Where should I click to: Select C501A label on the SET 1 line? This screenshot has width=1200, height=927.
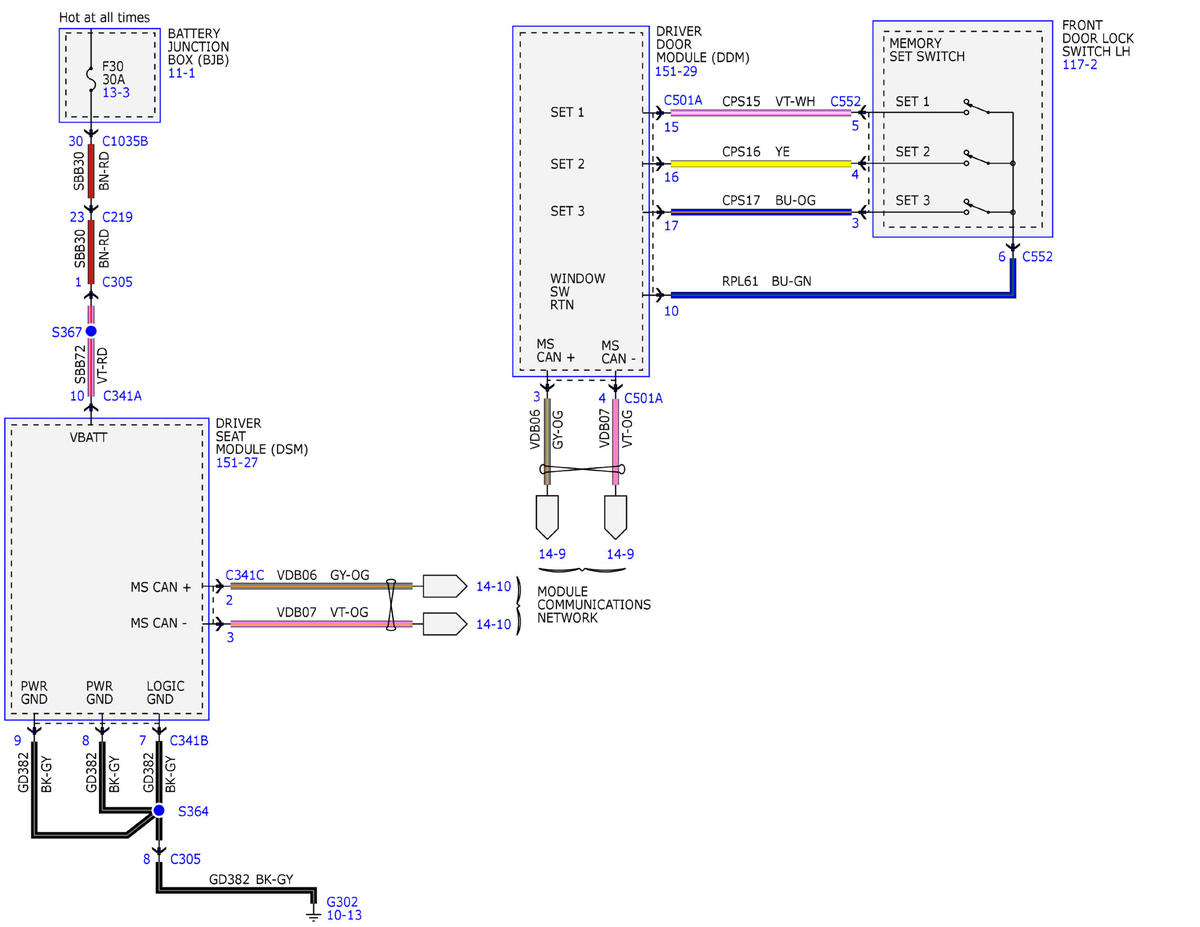pyautogui.click(x=683, y=101)
